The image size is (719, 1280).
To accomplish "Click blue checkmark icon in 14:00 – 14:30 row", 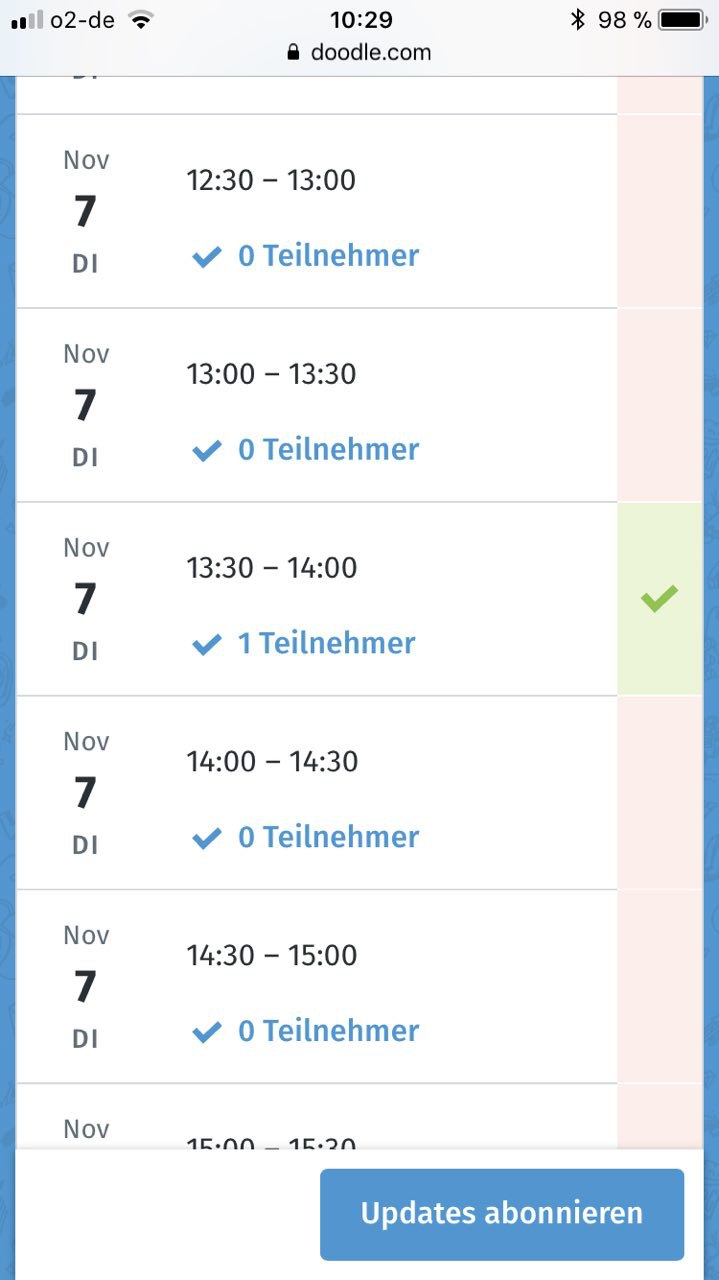I will [x=206, y=838].
